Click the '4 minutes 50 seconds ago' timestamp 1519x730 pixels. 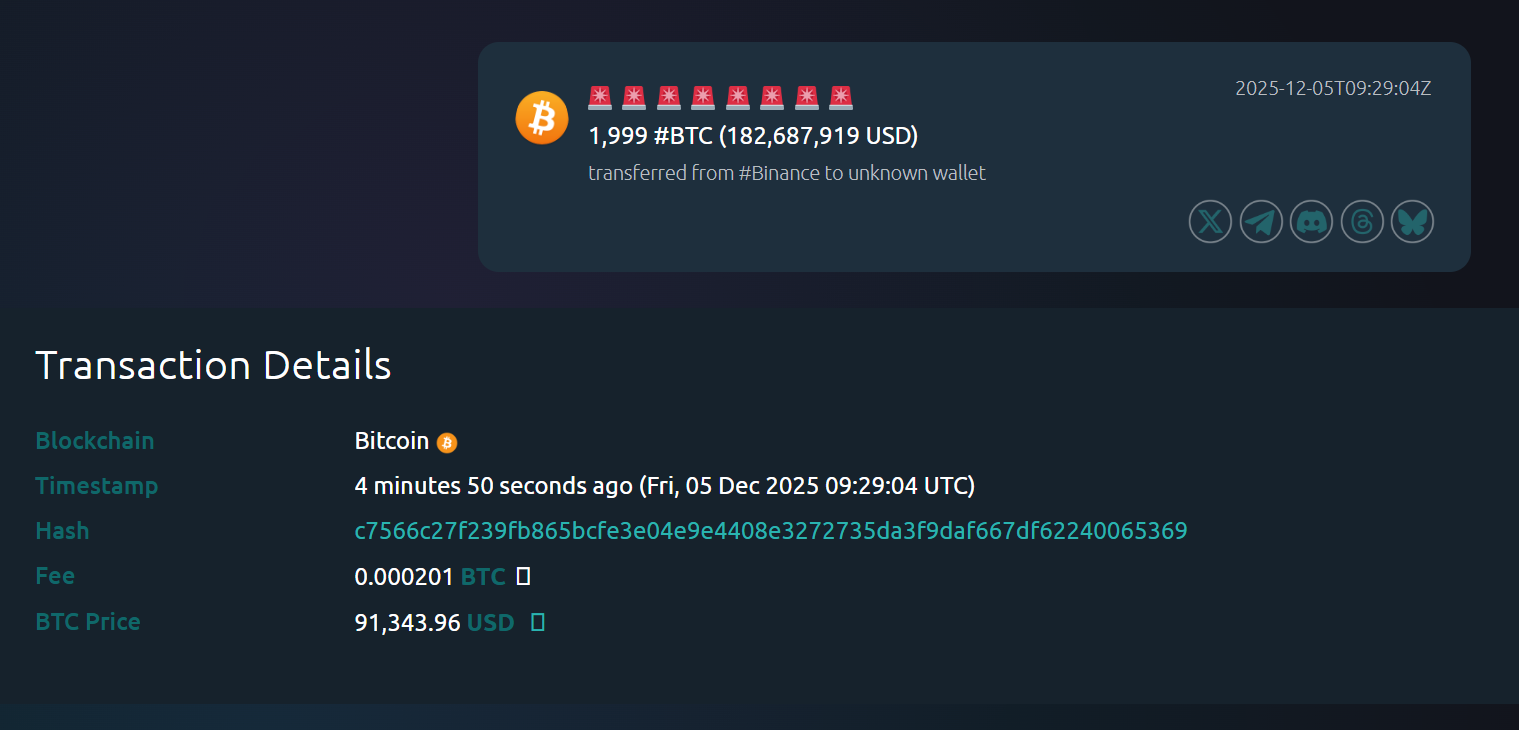[x=495, y=486]
